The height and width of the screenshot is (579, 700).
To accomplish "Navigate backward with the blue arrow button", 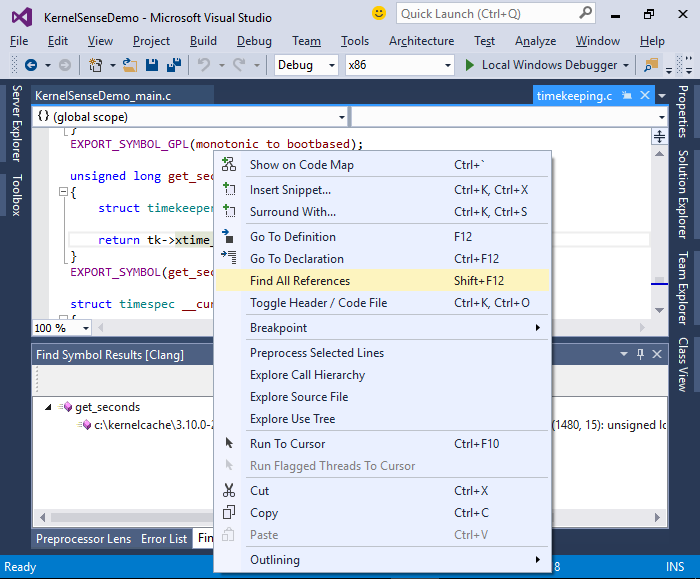I will click(31, 65).
